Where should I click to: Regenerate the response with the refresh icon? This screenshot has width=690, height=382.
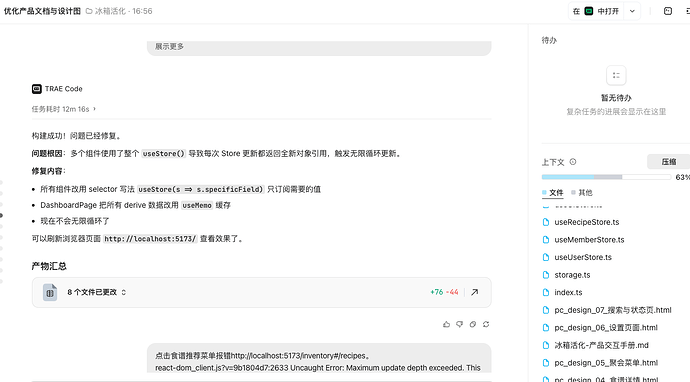[486, 324]
